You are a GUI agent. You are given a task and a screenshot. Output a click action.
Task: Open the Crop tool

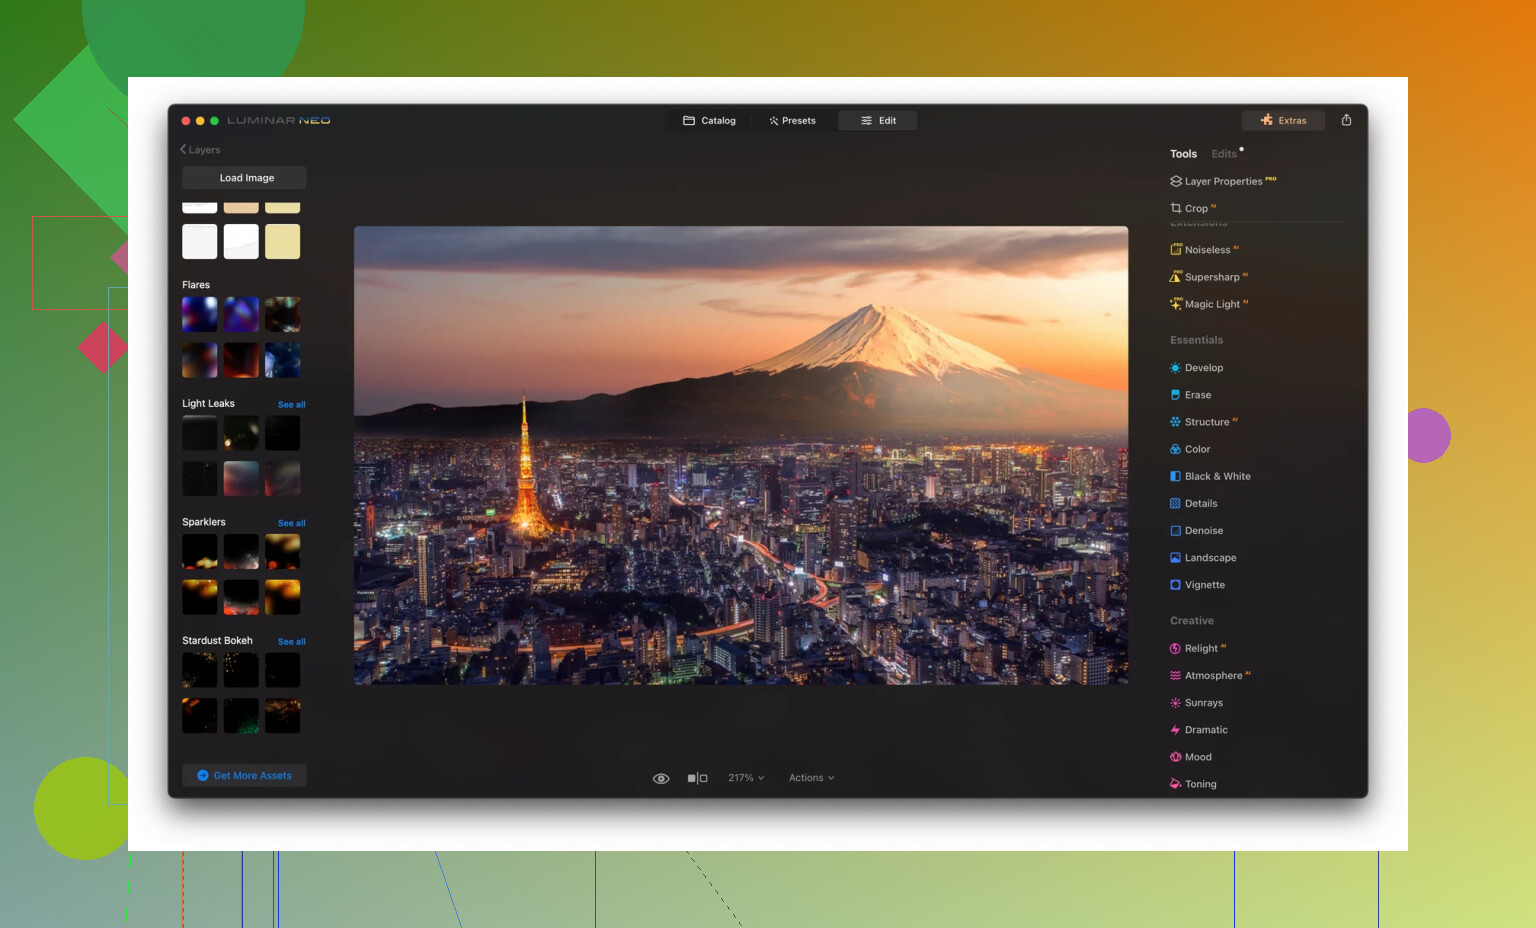[1195, 209]
